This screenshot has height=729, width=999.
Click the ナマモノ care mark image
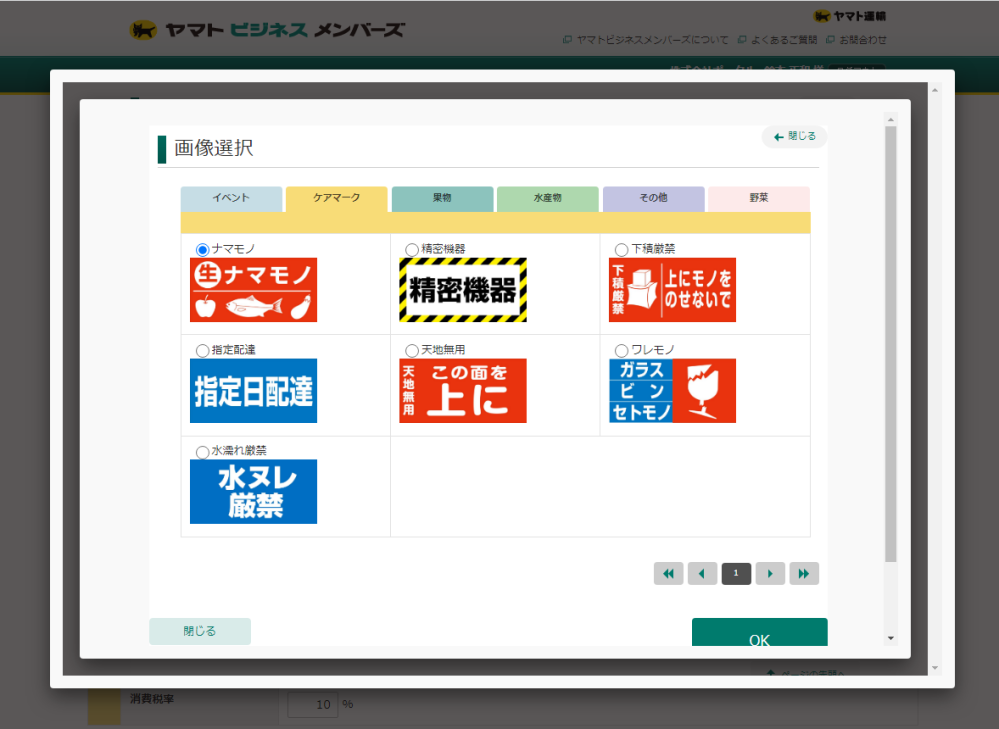click(x=254, y=290)
